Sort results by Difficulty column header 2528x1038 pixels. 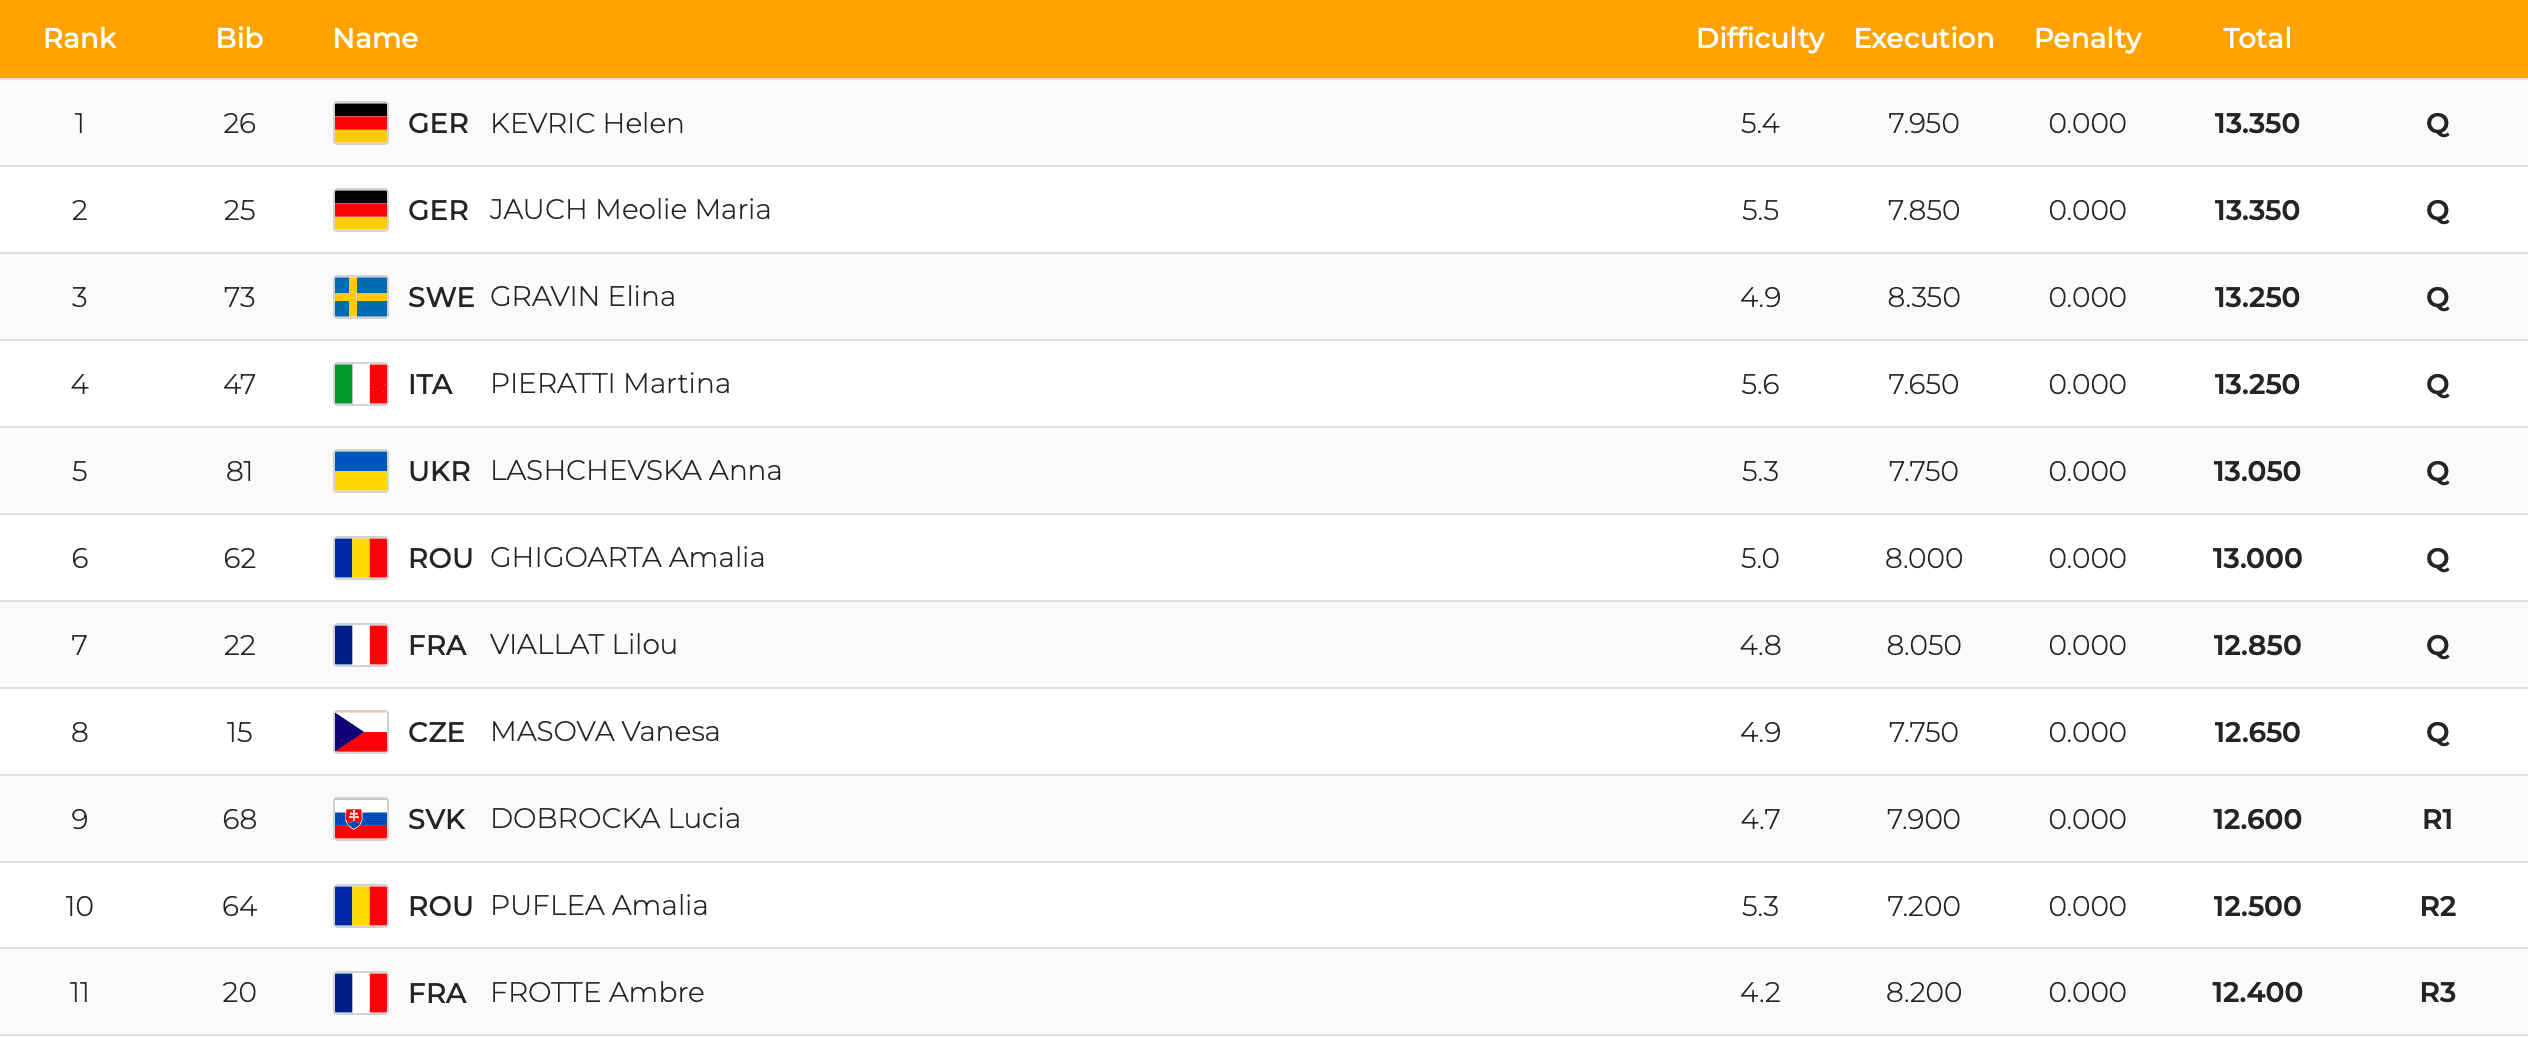pos(1760,38)
